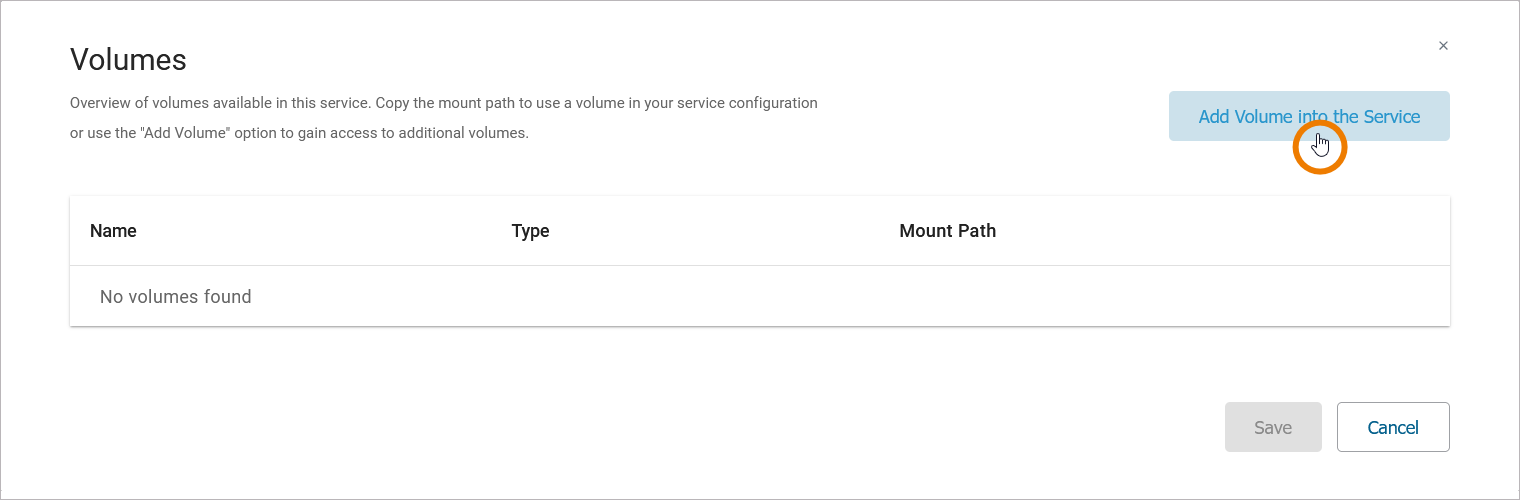The width and height of the screenshot is (1520, 500).
Task: Cancel the Volumes dialog
Action: (1392, 427)
